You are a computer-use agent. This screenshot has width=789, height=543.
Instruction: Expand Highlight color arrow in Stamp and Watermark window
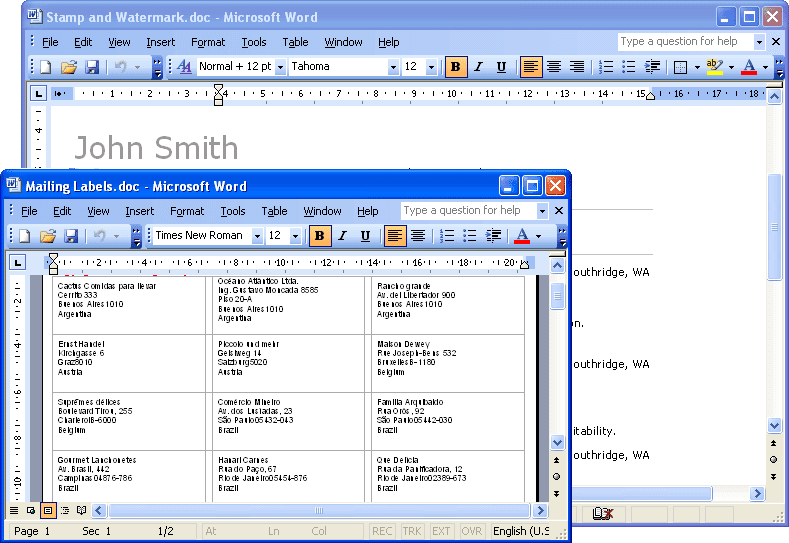(731, 67)
